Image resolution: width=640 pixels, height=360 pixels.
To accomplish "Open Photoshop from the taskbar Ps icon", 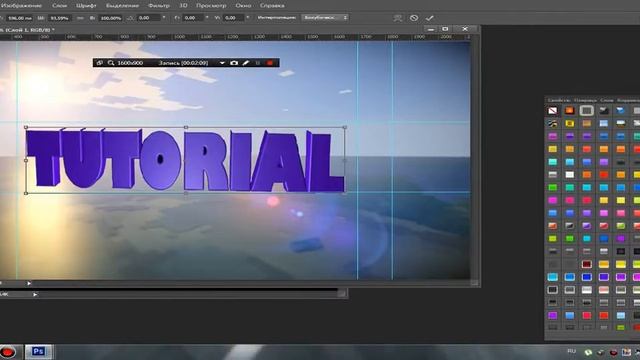I will (x=38, y=351).
